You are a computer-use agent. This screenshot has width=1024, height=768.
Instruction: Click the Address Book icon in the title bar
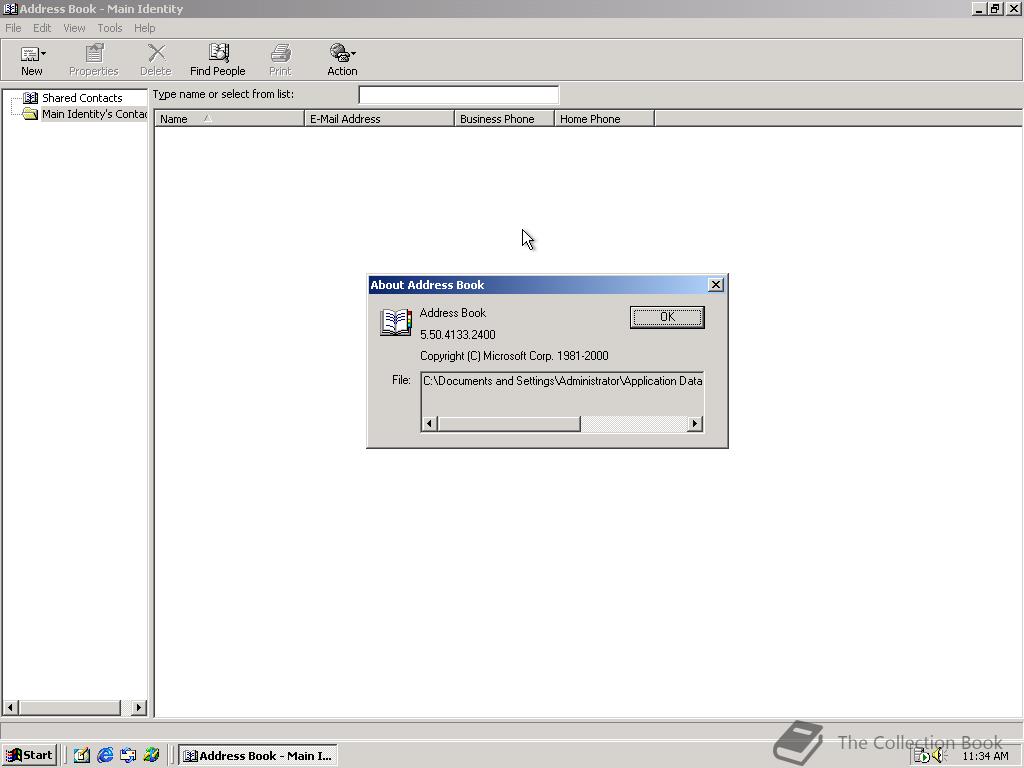10,9
